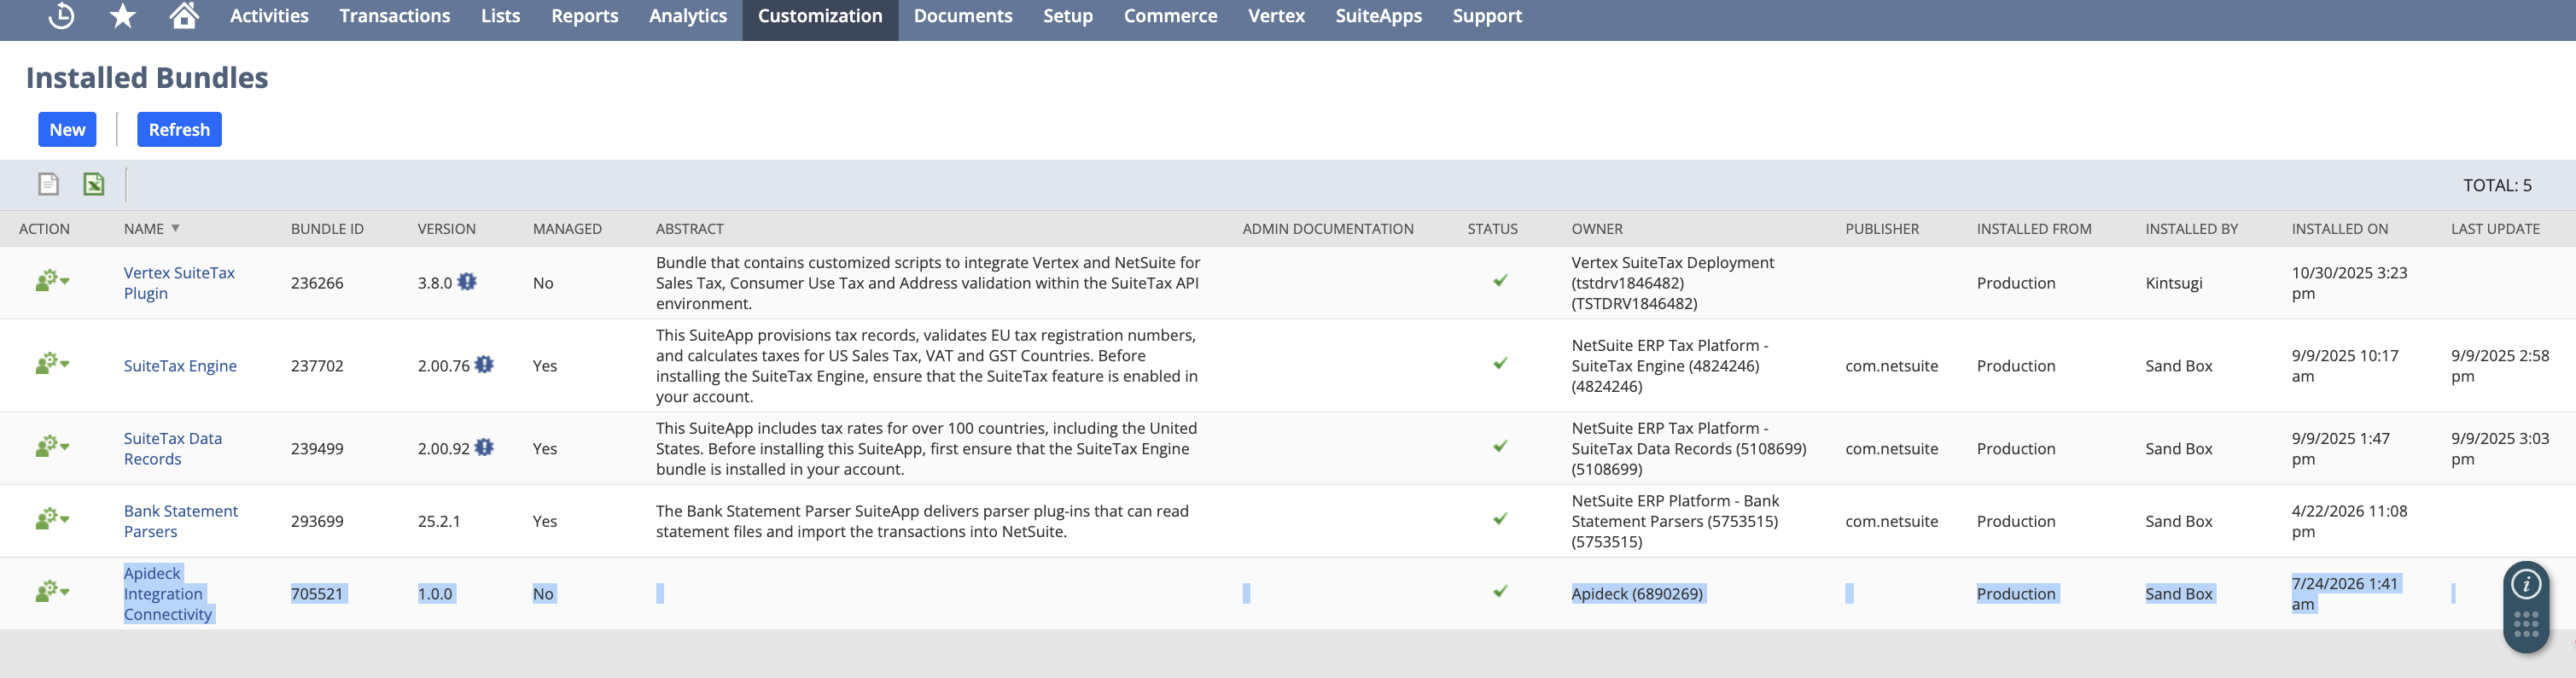
Task: Click status checkmark for SuiteTax Engine
Action: click(x=1500, y=364)
